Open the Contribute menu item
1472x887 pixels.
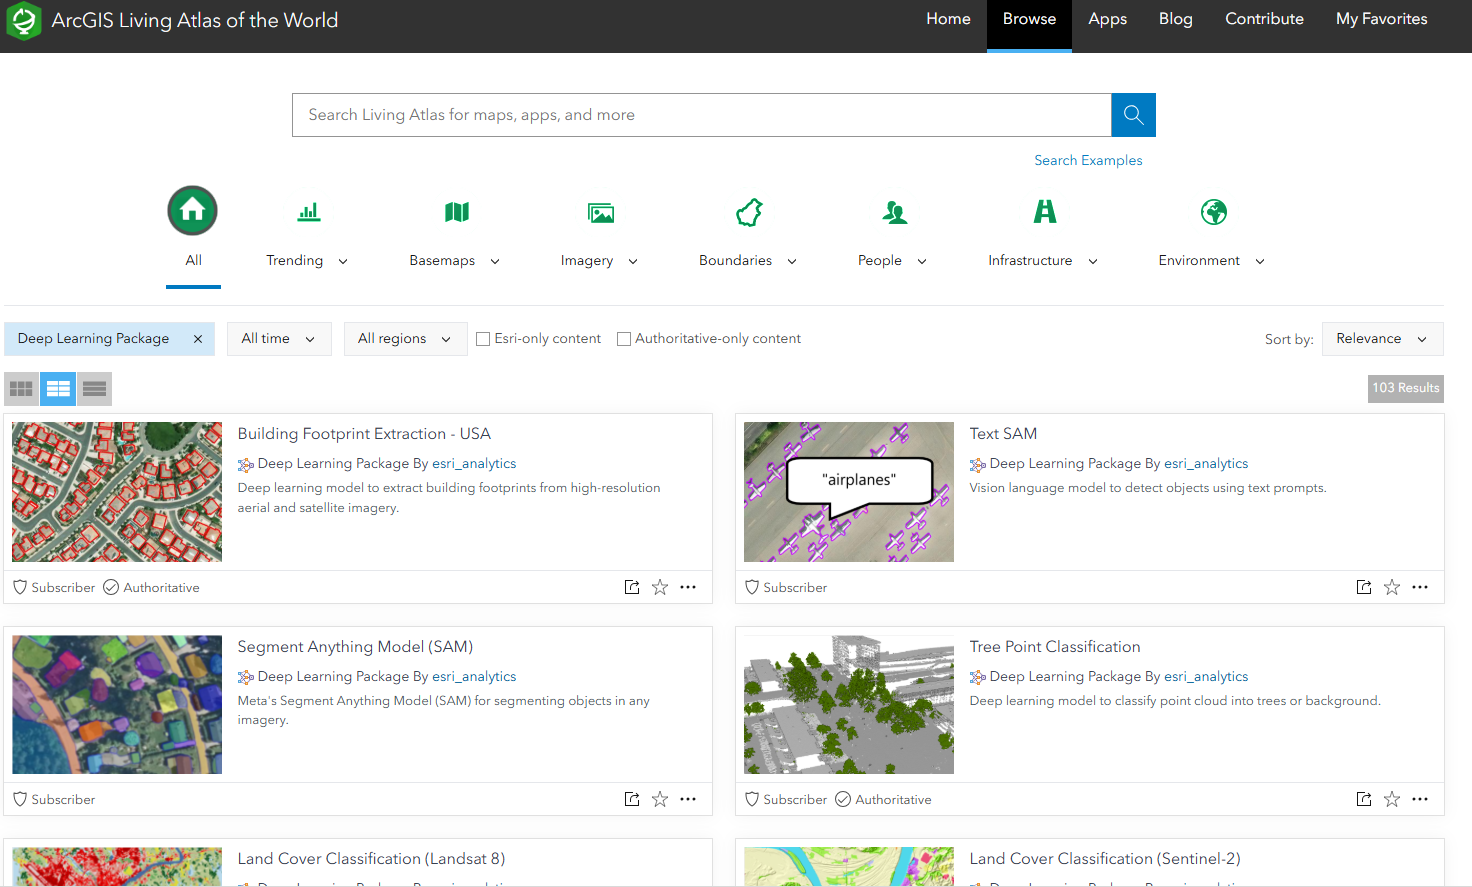1263,18
